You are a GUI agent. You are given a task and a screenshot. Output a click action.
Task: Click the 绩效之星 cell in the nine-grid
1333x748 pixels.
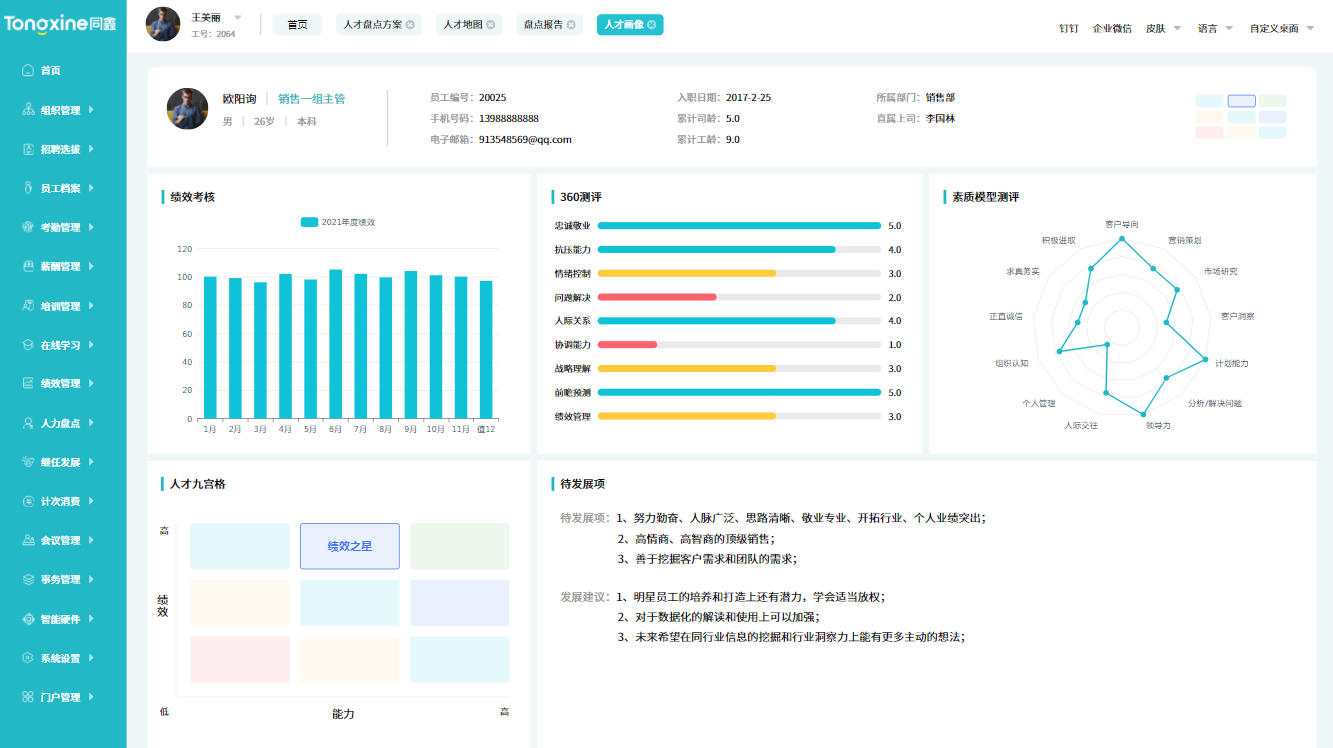(349, 546)
